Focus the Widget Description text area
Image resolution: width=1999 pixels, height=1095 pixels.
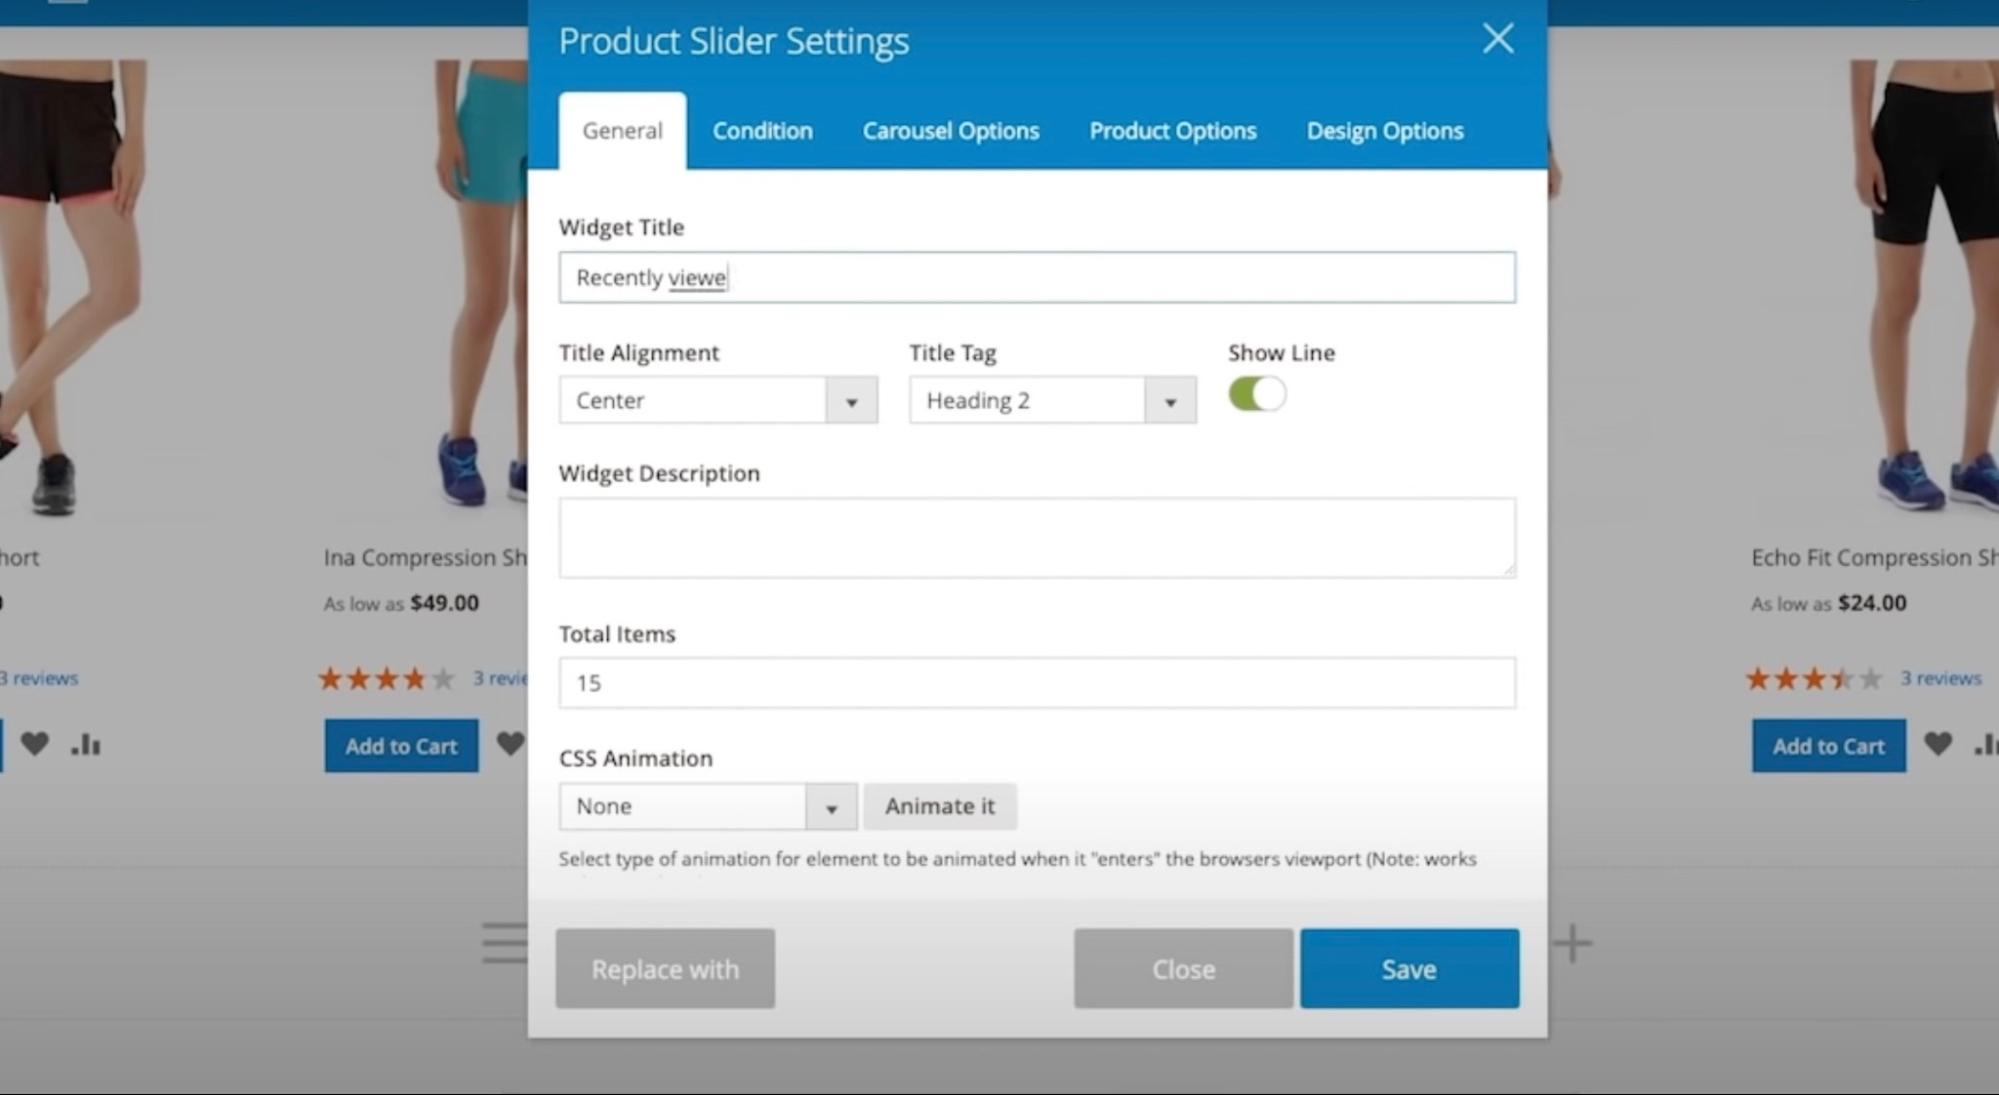1036,538
